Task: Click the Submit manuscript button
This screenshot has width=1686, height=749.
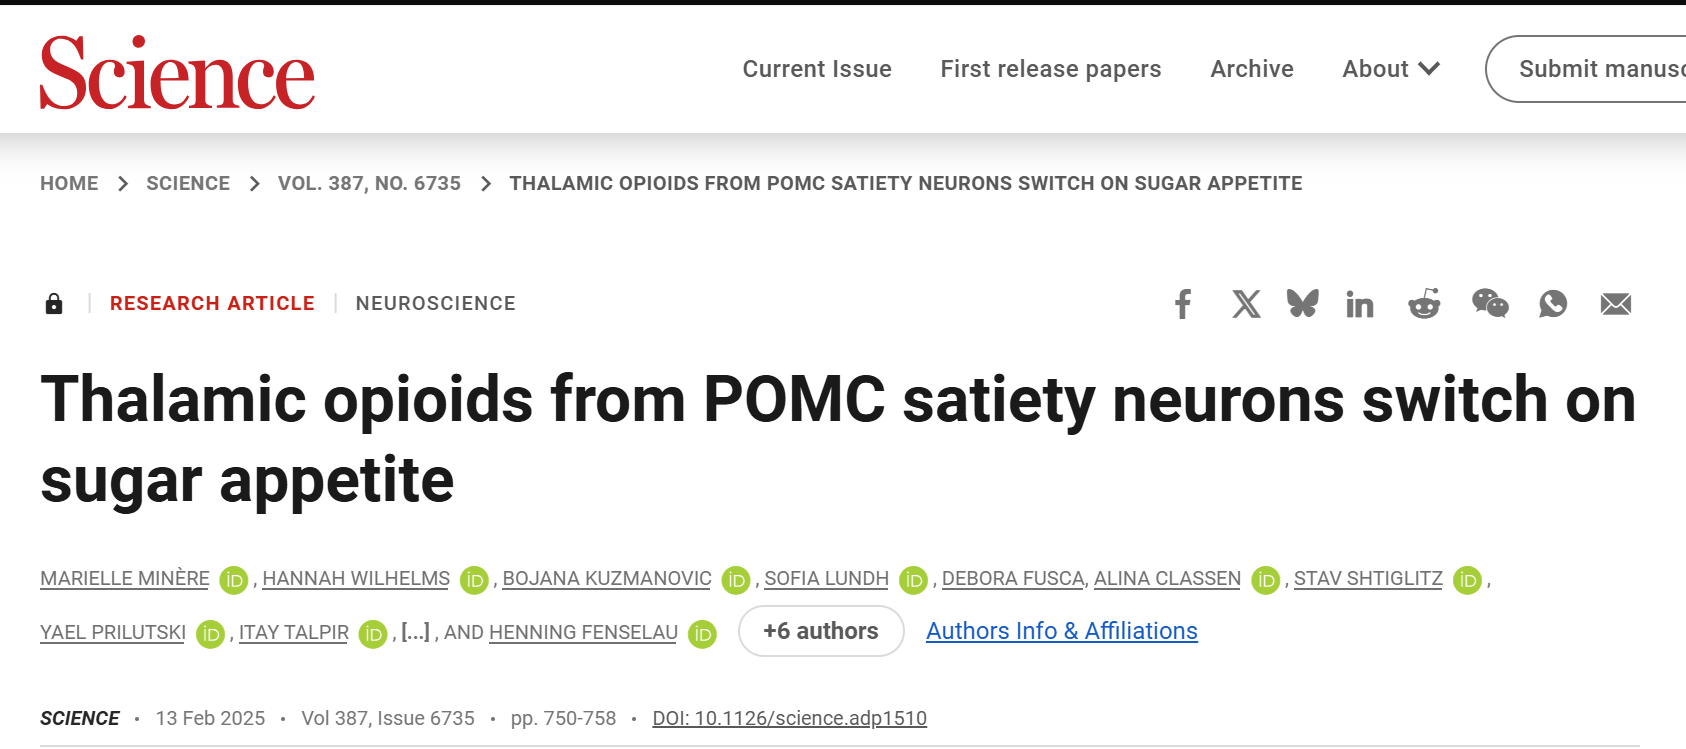Action: point(1586,69)
